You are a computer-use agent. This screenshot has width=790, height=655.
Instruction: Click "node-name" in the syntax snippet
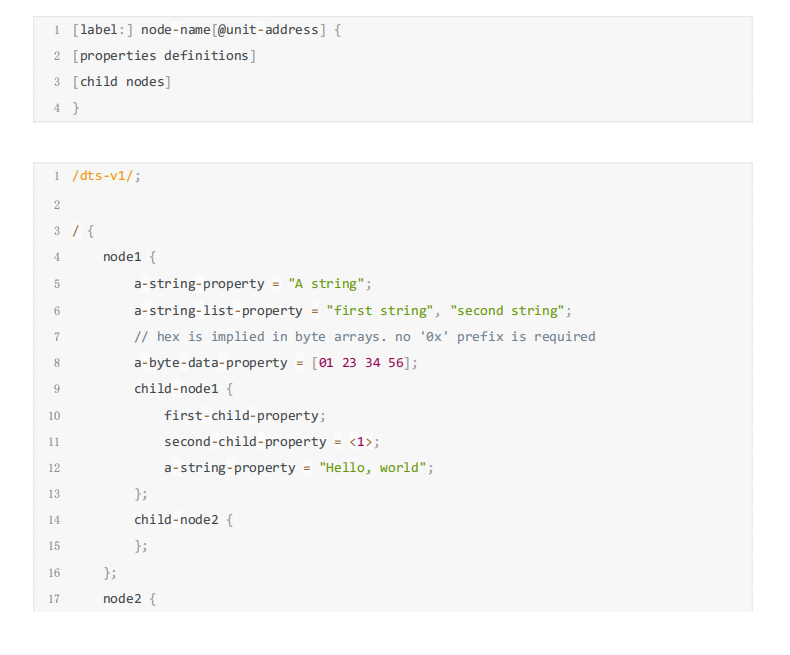coord(175,30)
